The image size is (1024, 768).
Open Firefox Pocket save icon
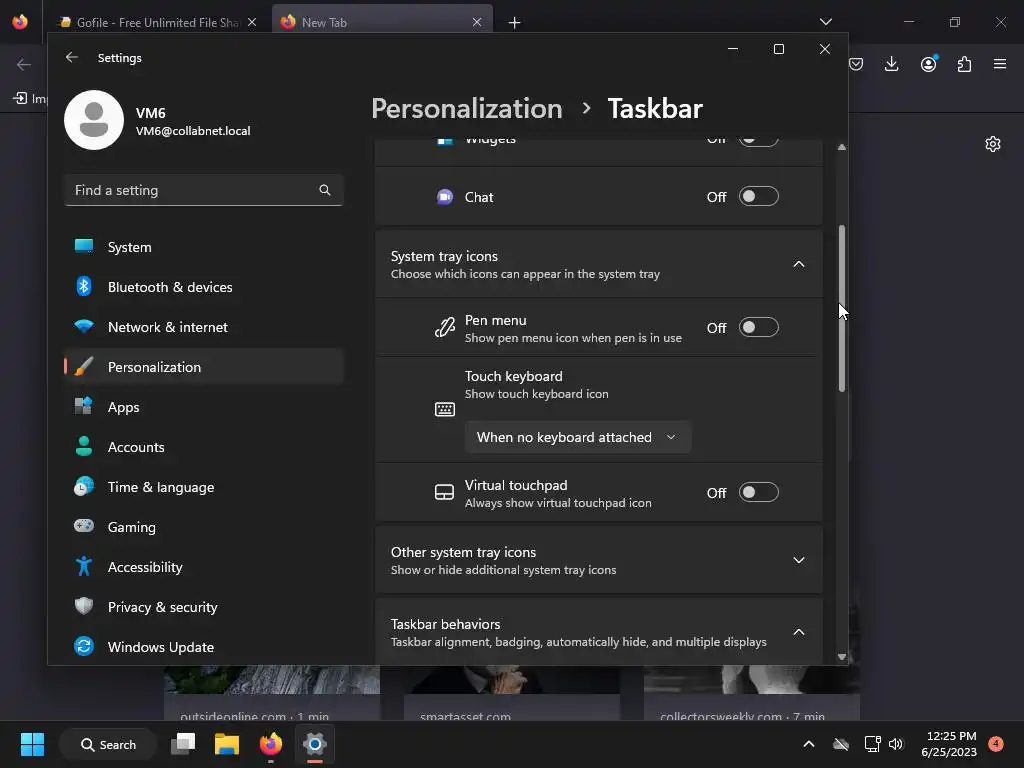click(856, 64)
